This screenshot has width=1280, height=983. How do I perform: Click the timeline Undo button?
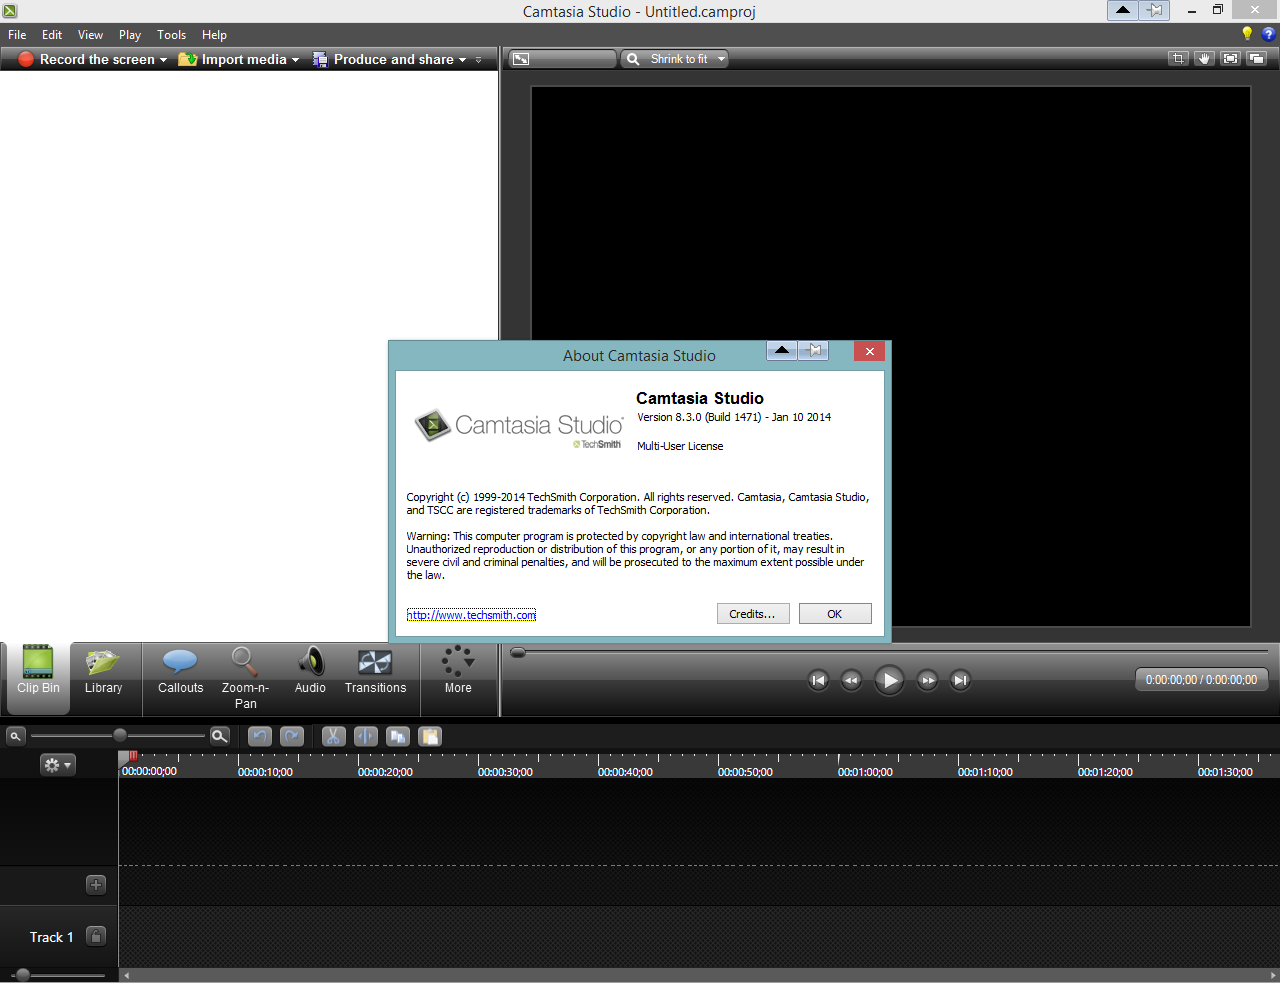(x=259, y=736)
